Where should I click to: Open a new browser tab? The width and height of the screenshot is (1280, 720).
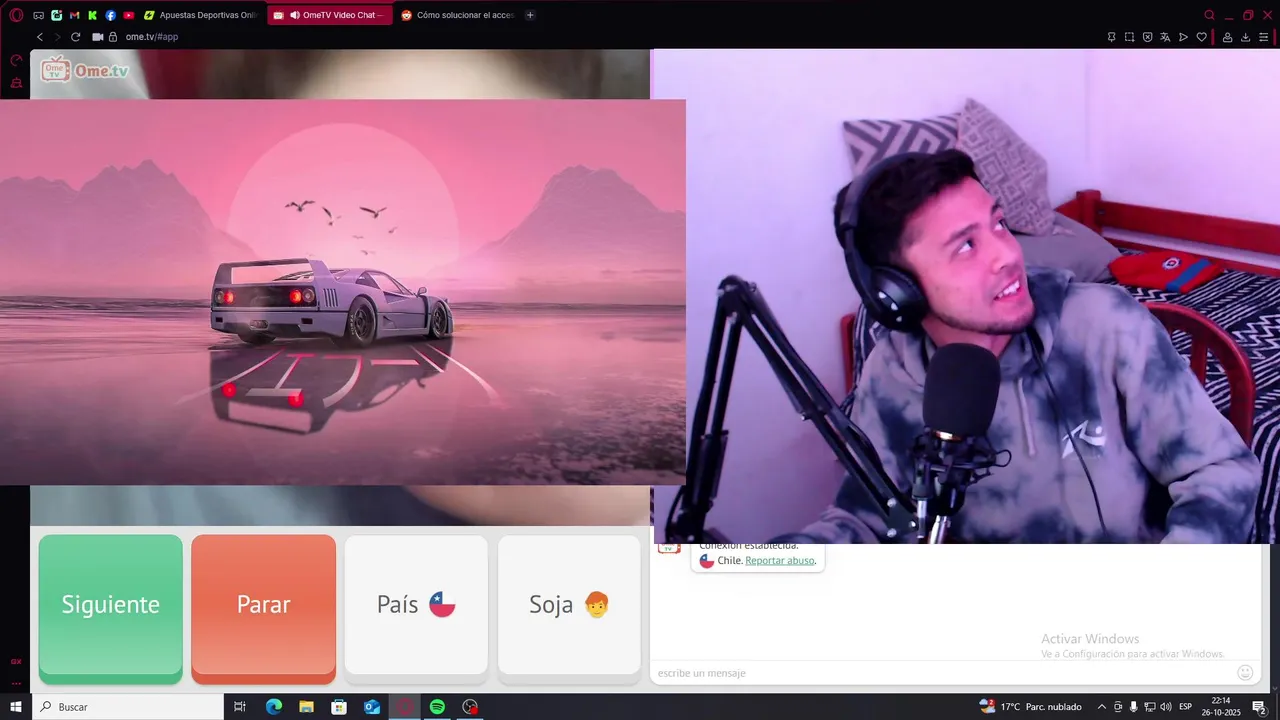(530, 15)
